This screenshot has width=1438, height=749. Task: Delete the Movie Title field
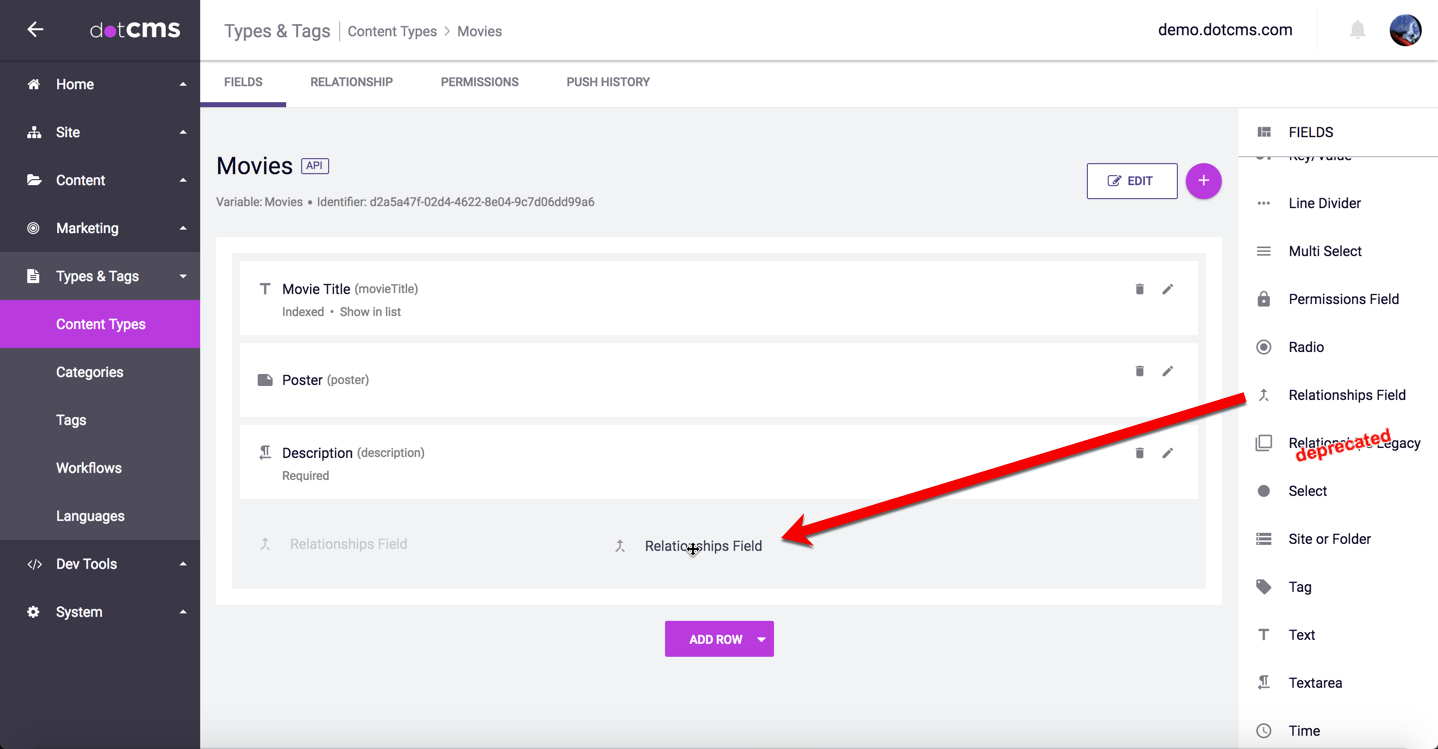pos(1139,289)
